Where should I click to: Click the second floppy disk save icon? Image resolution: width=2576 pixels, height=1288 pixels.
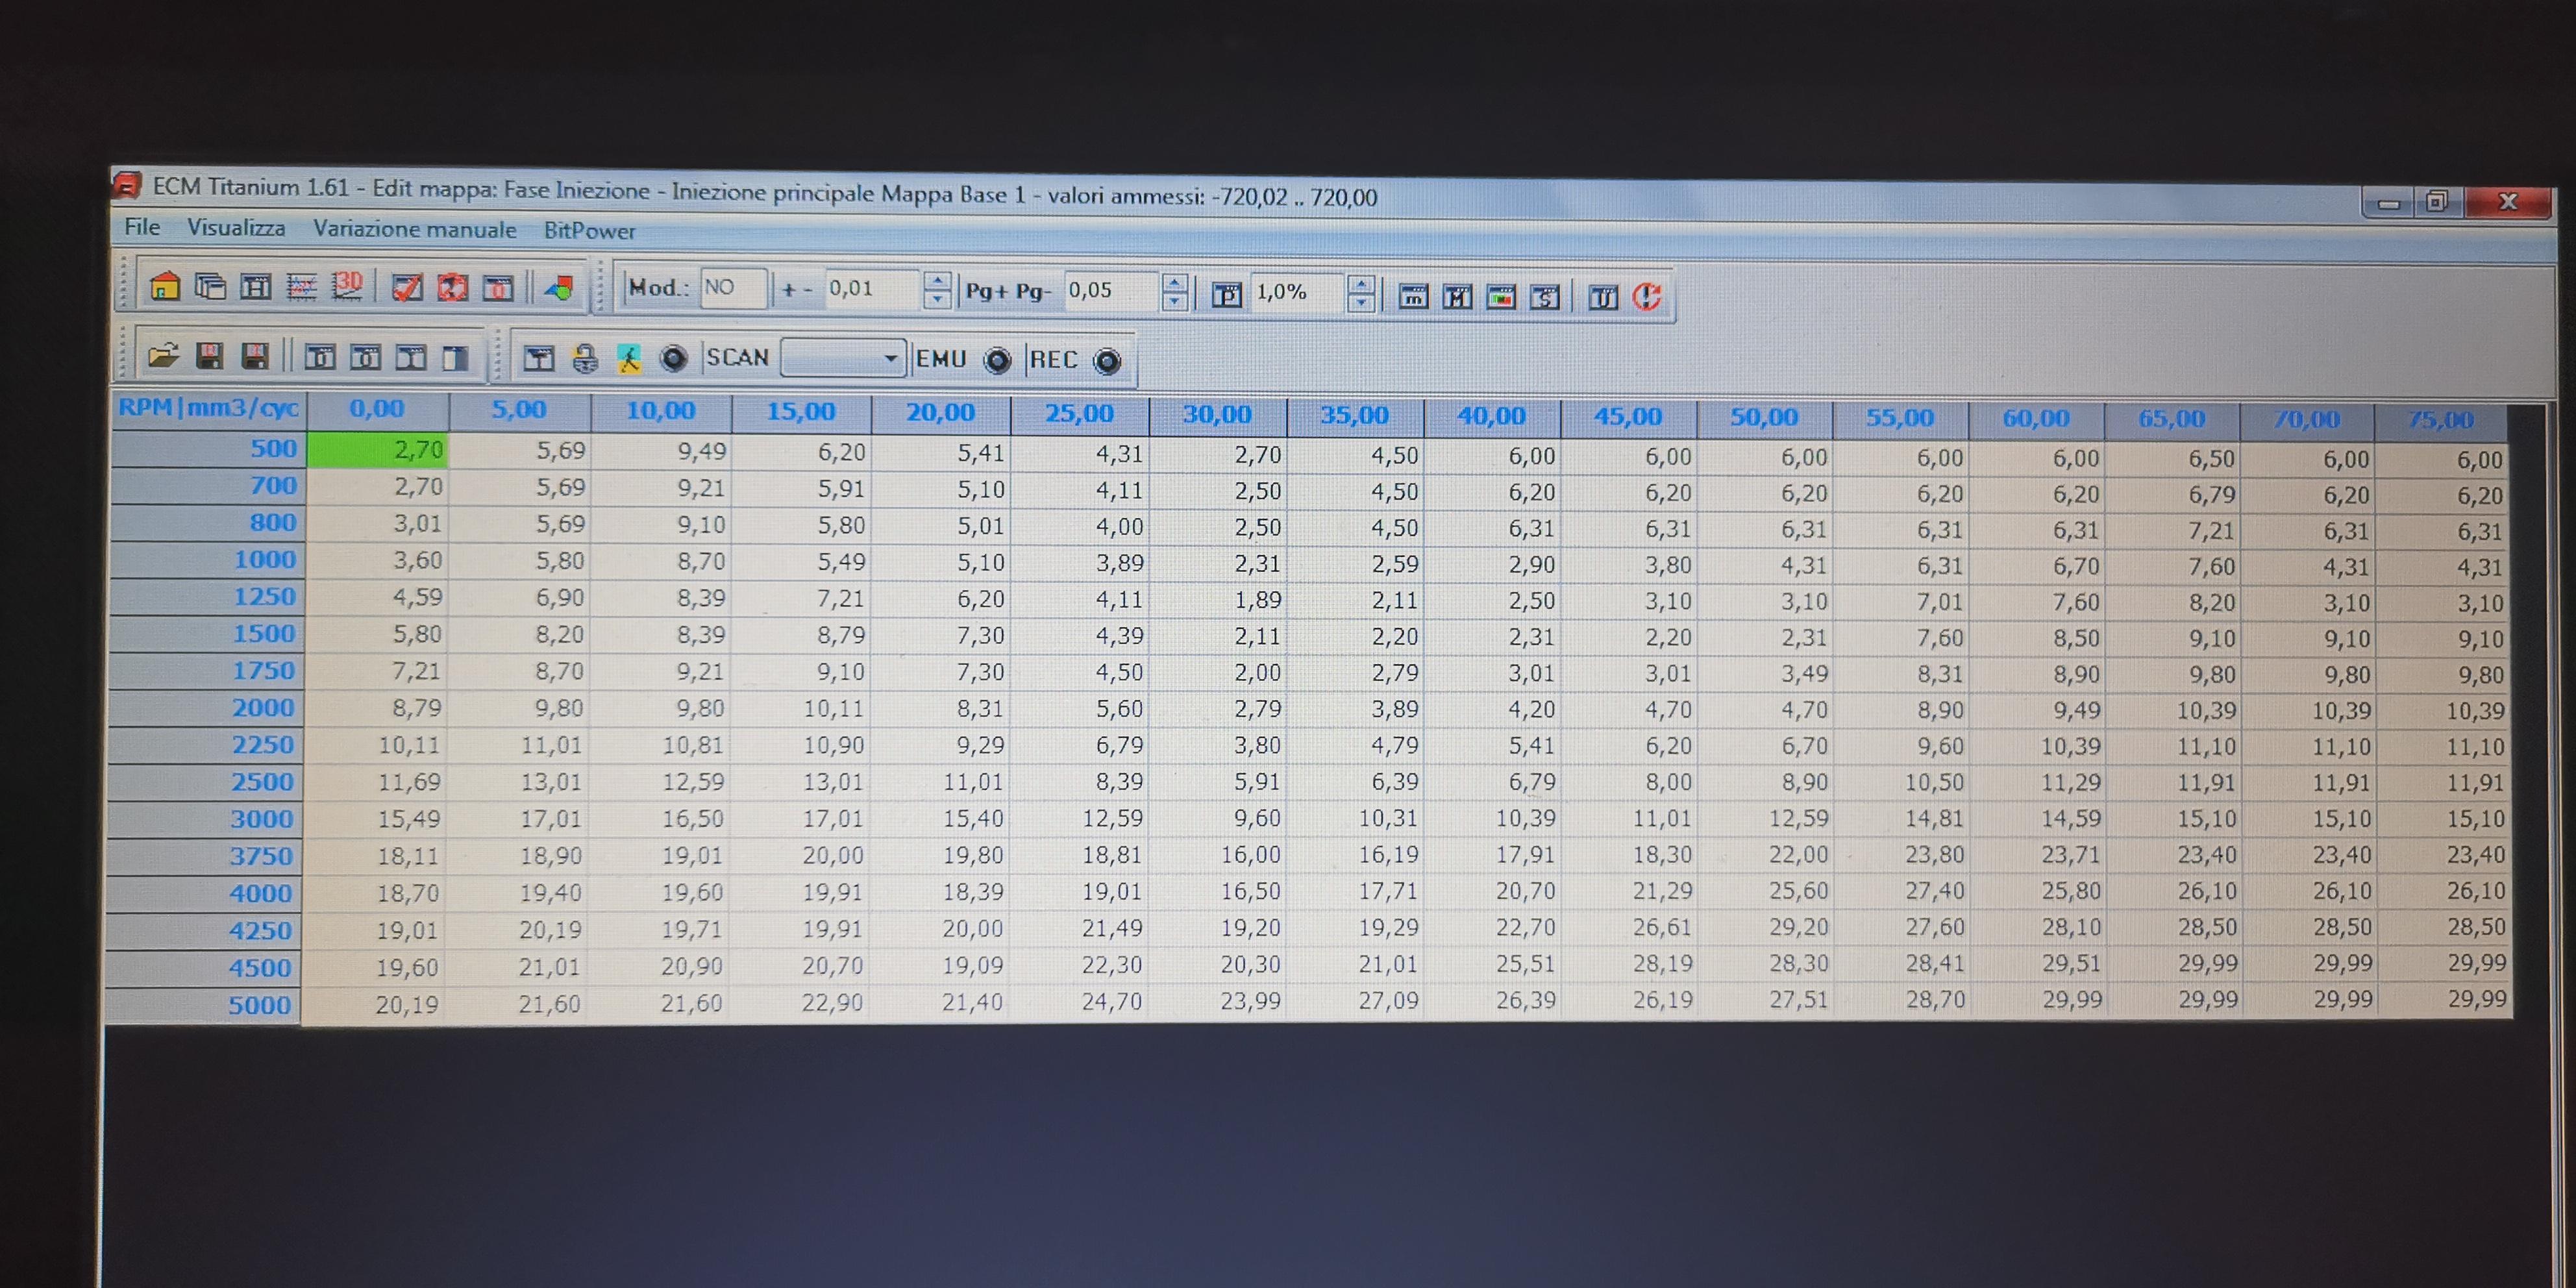pos(255,356)
